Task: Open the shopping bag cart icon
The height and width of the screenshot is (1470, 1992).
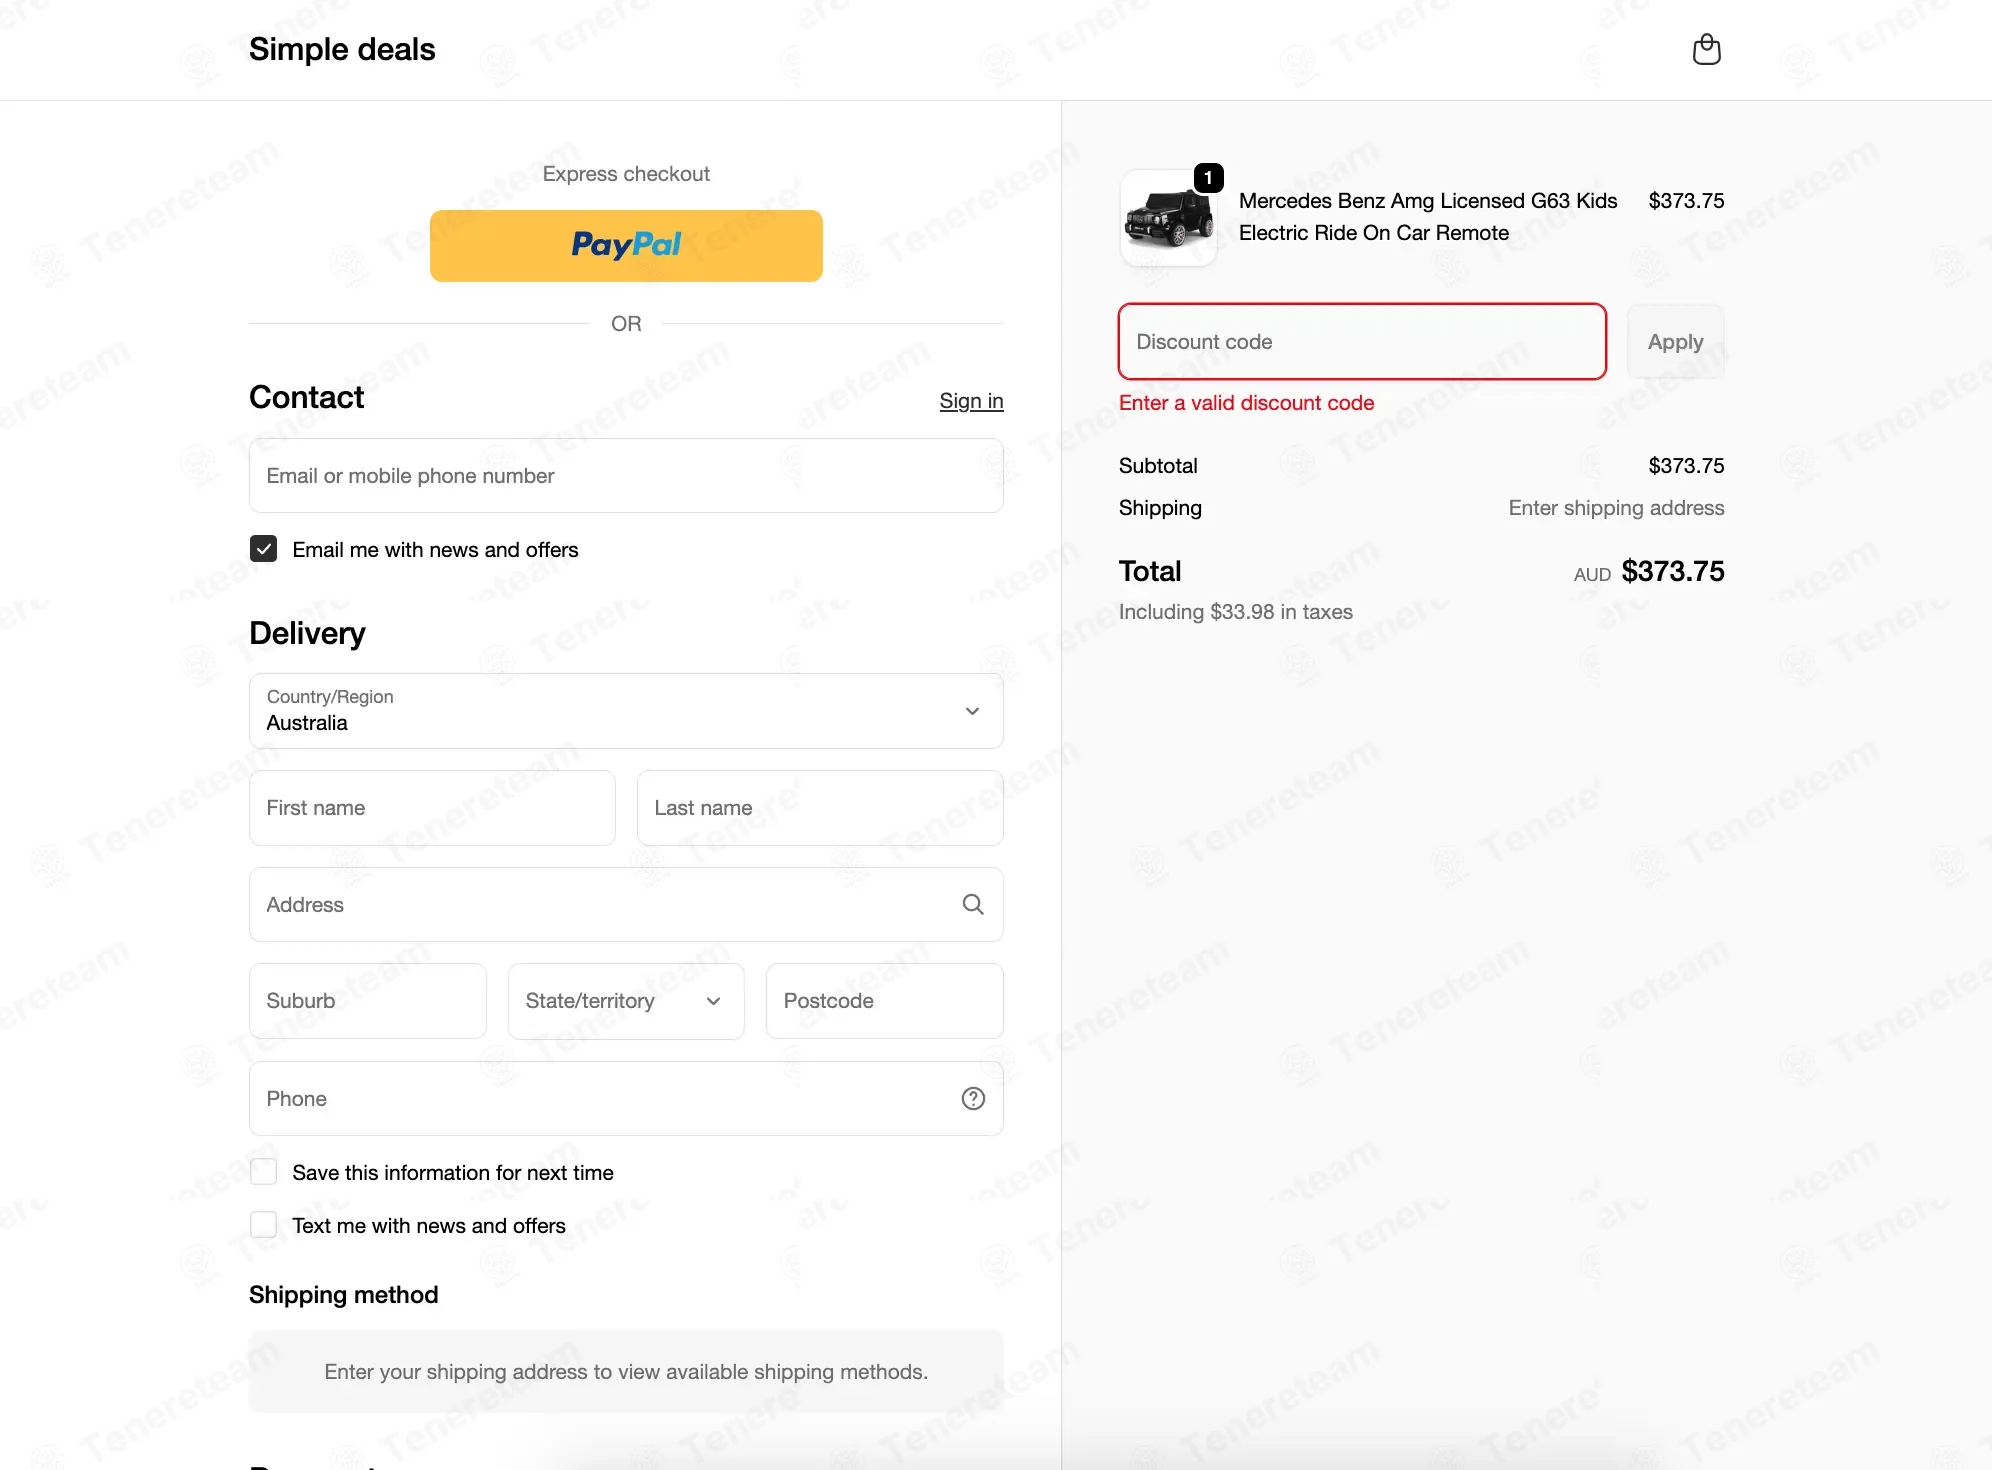Action: click(x=1706, y=49)
